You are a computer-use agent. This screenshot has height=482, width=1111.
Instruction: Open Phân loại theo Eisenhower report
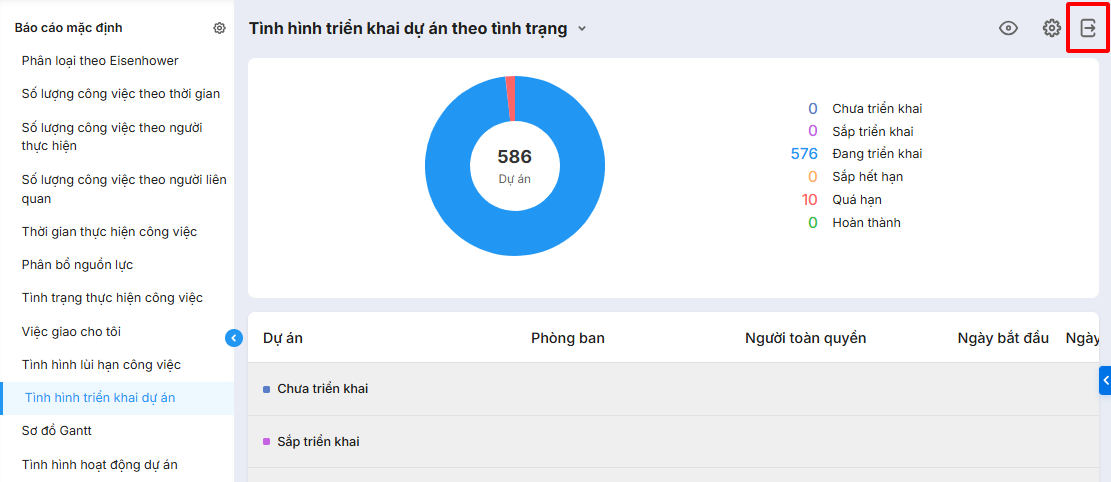[x=100, y=61]
